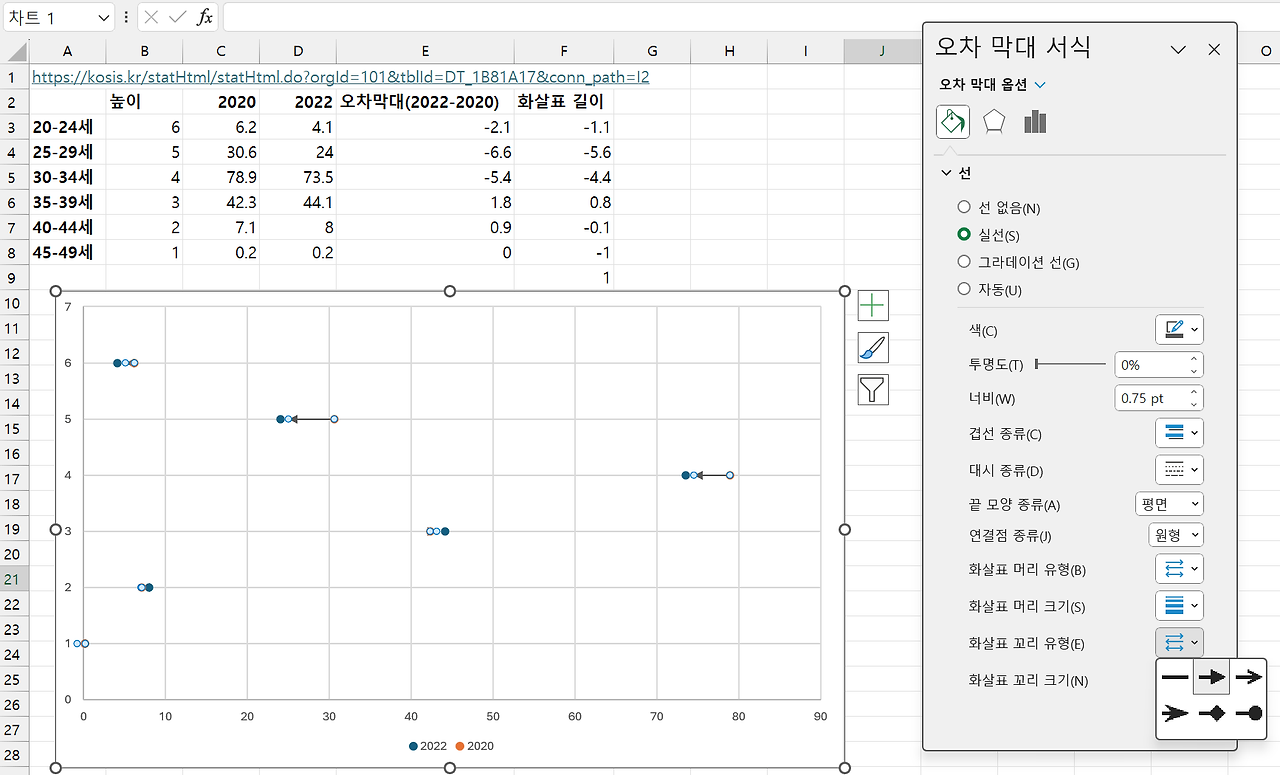Screen dimensions: 1280x775
Task: Open the 색 line color dropdown
Action: [x=1179, y=329]
